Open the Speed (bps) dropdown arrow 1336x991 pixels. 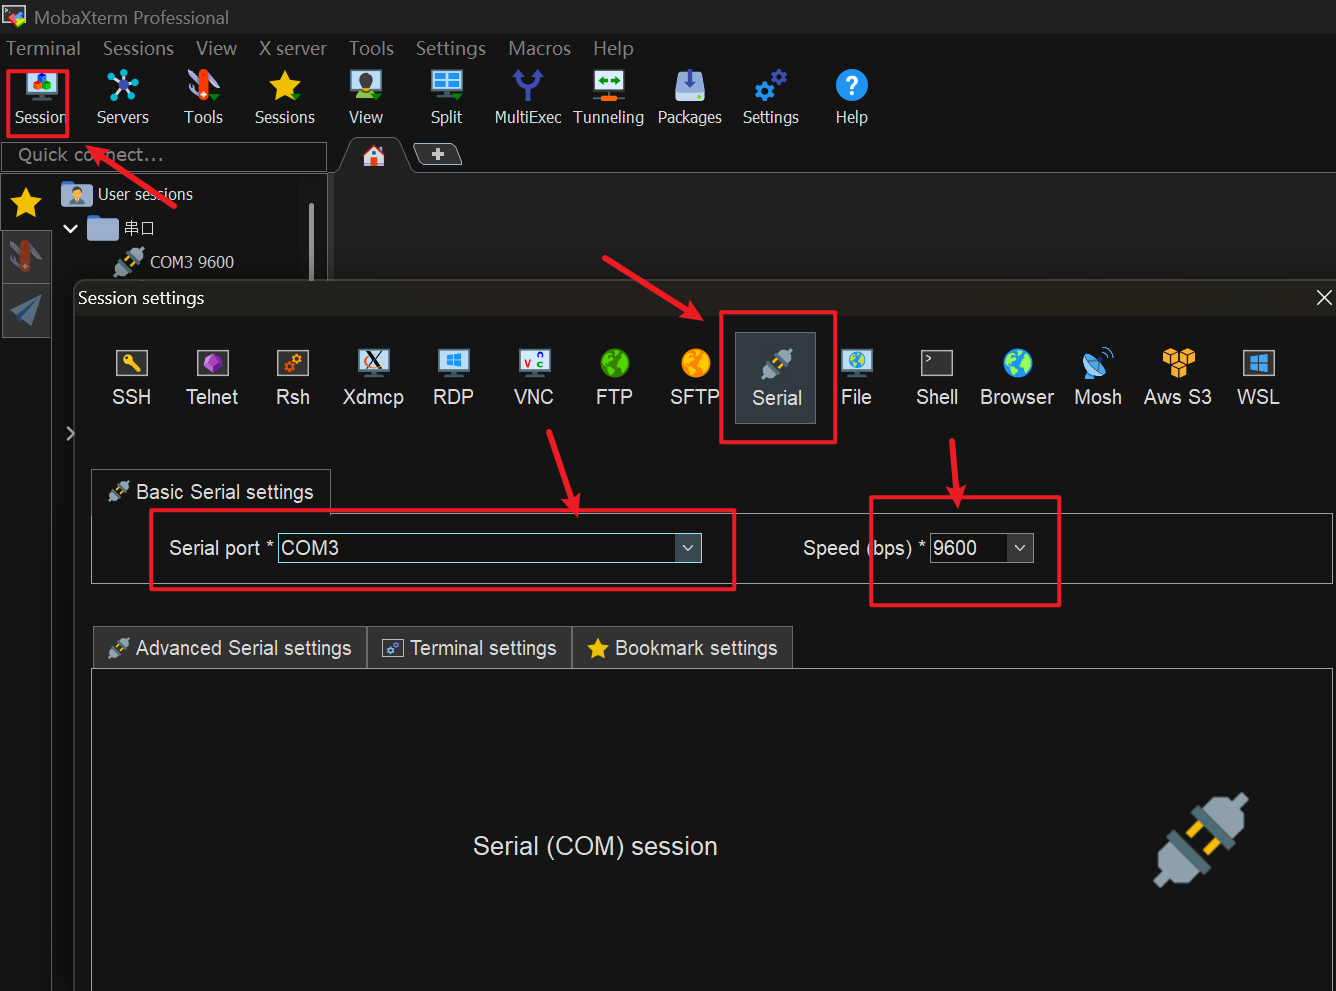coord(1020,548)
